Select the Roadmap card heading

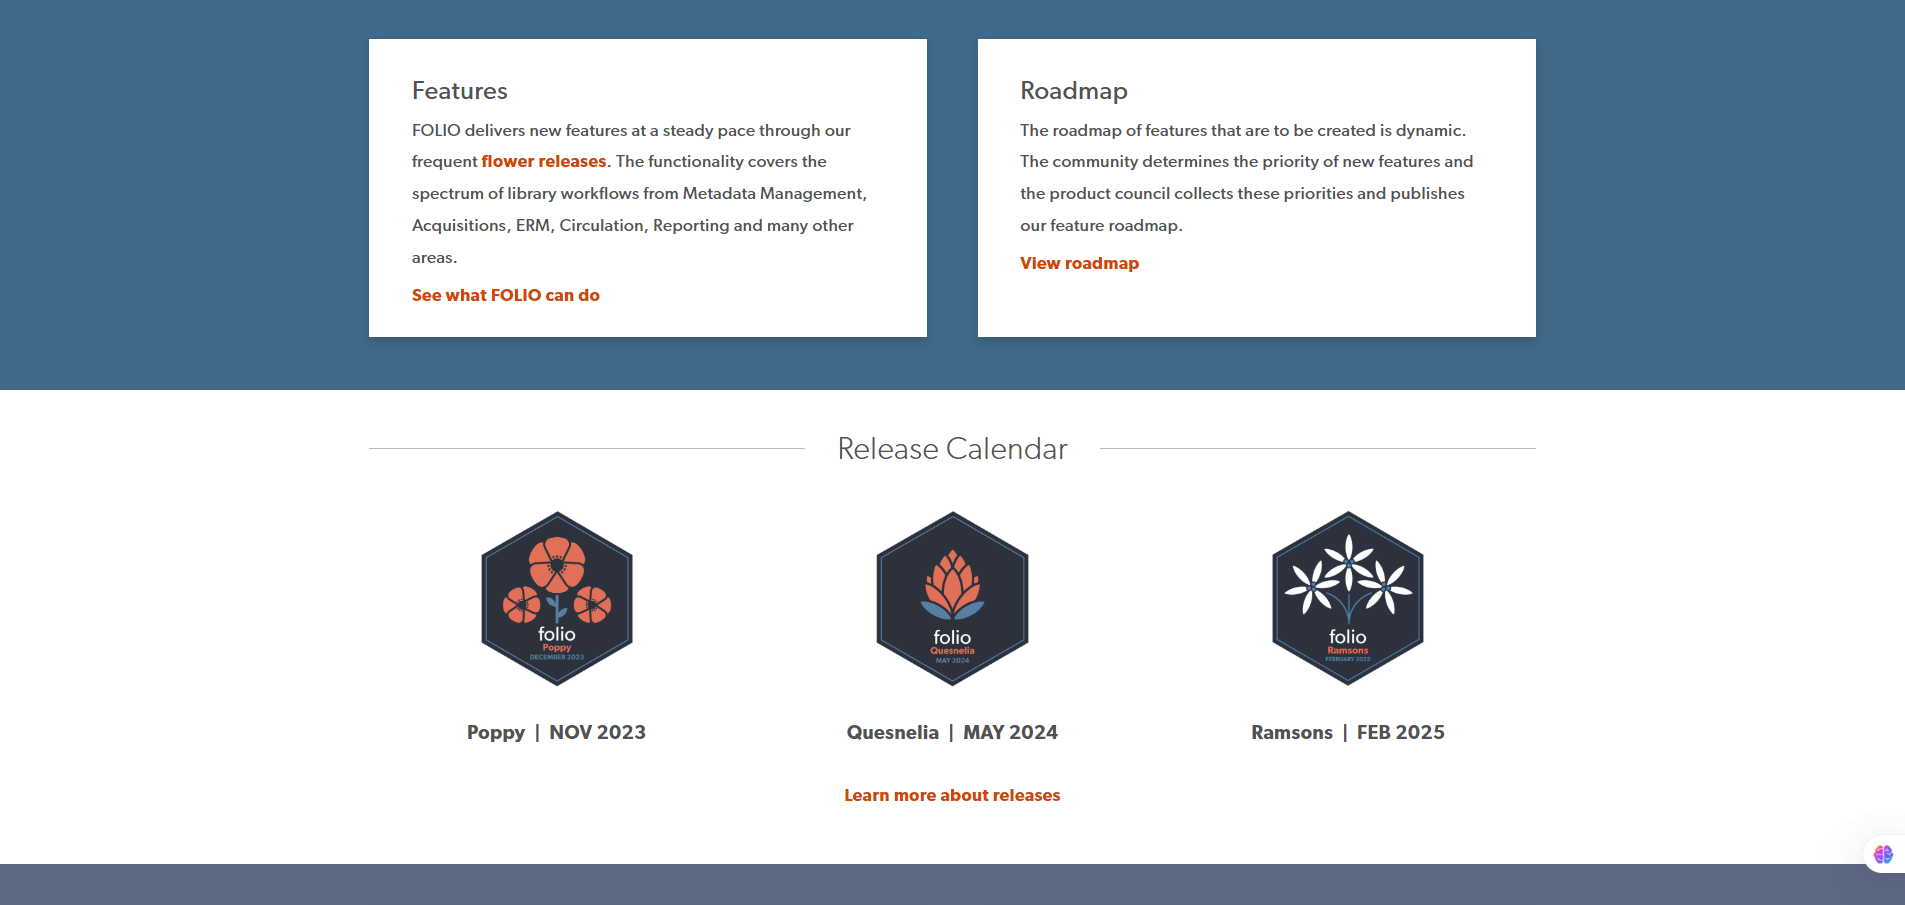pyautogui.click(x=1074, y=91)
